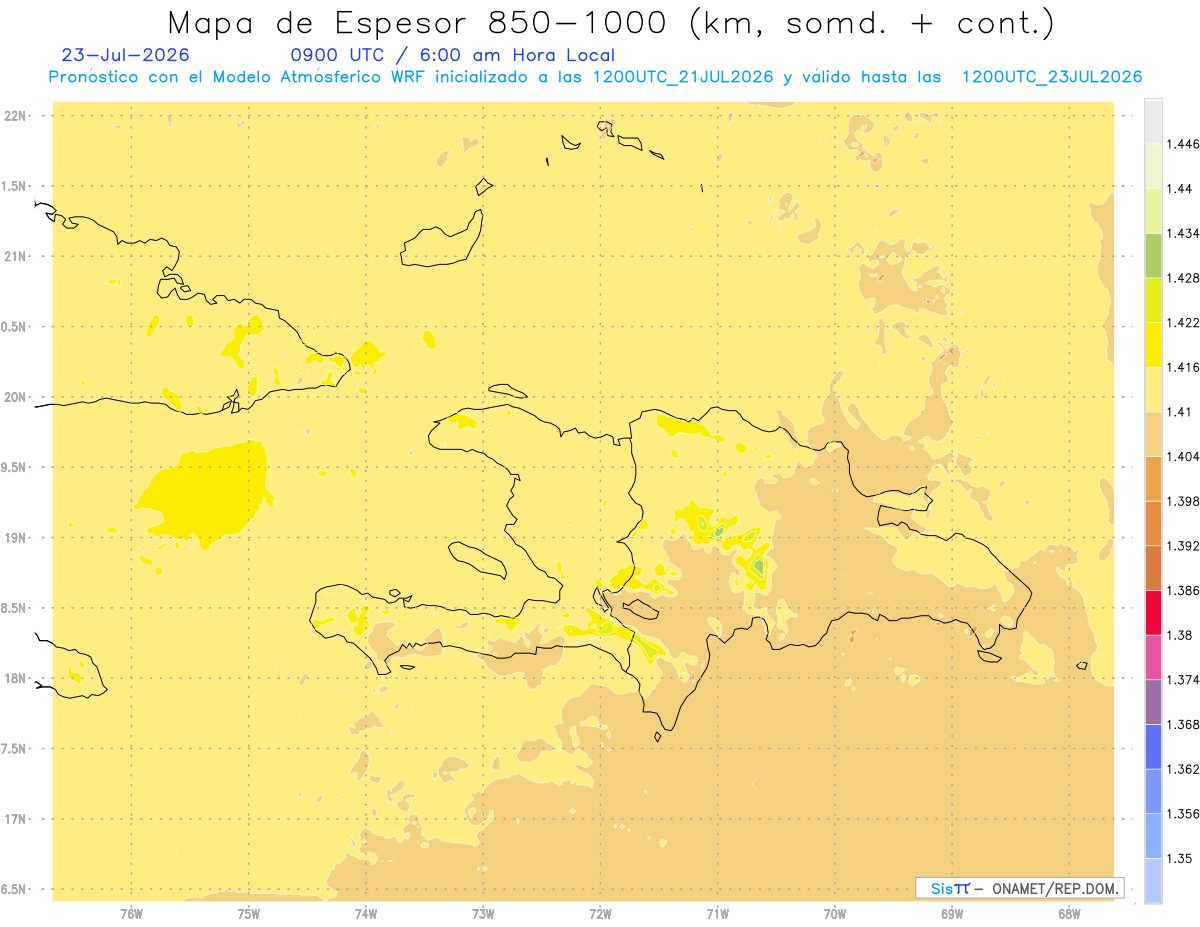1200x927 pixels.
Task: Click the 19N latitude label
Action: [16, 538]
